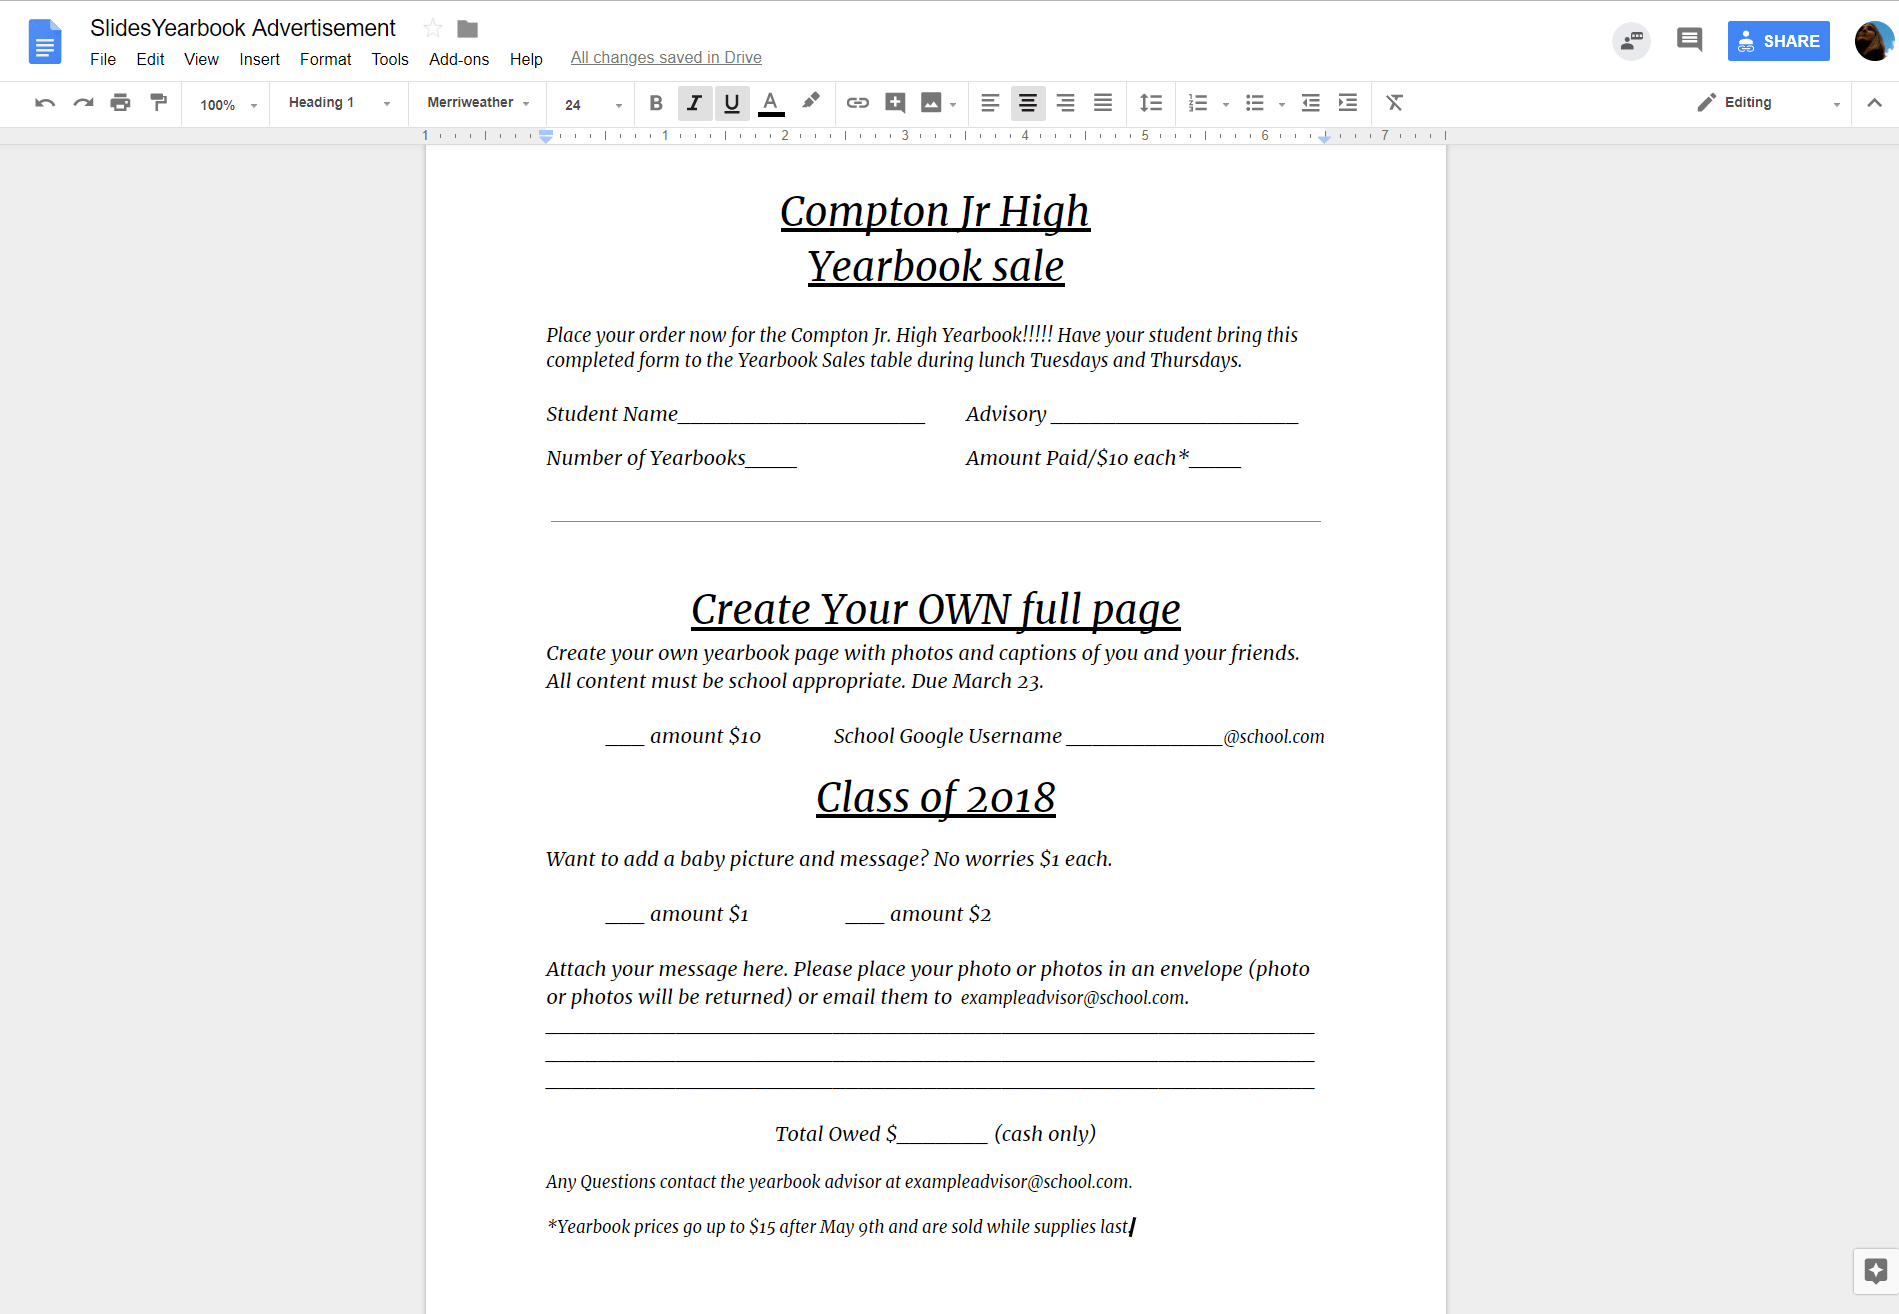Click the Create Your OWN full page heading
Viewport: 1899px width, 1314px height.
tap(936, 609)
